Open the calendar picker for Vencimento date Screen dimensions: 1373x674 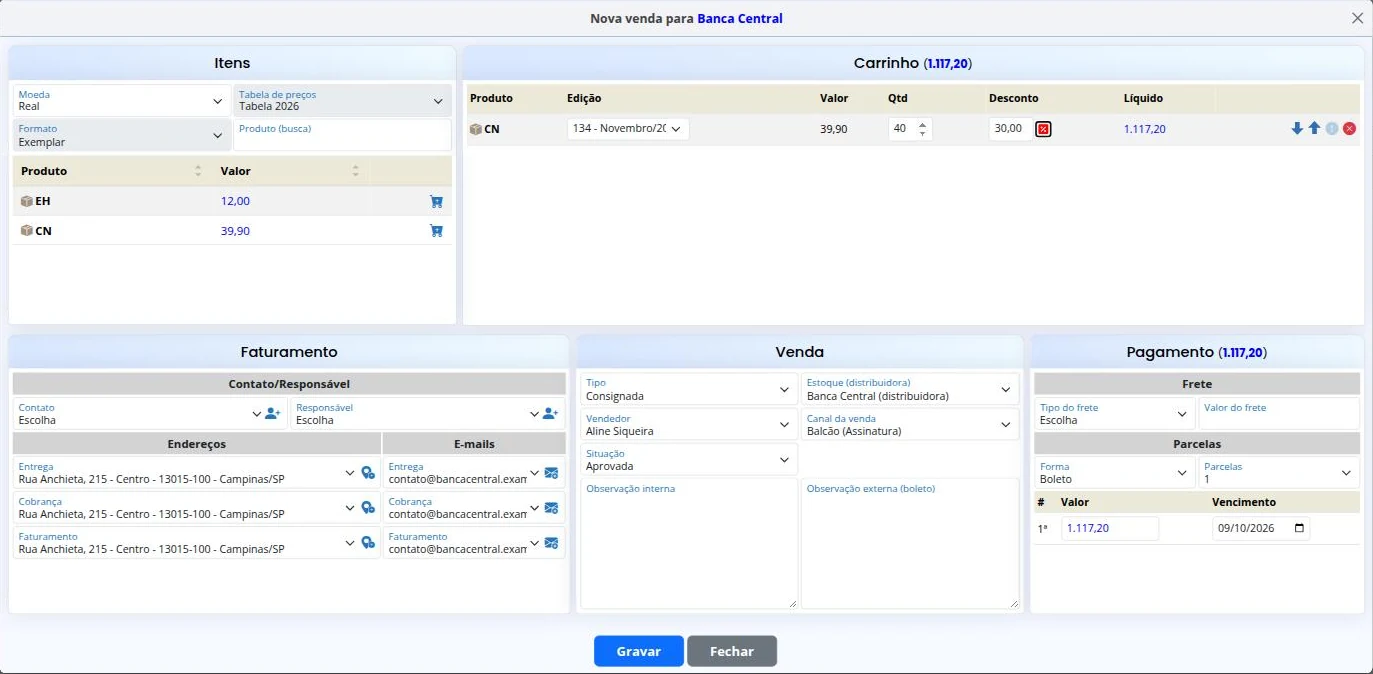click(x=1299, y=528)
